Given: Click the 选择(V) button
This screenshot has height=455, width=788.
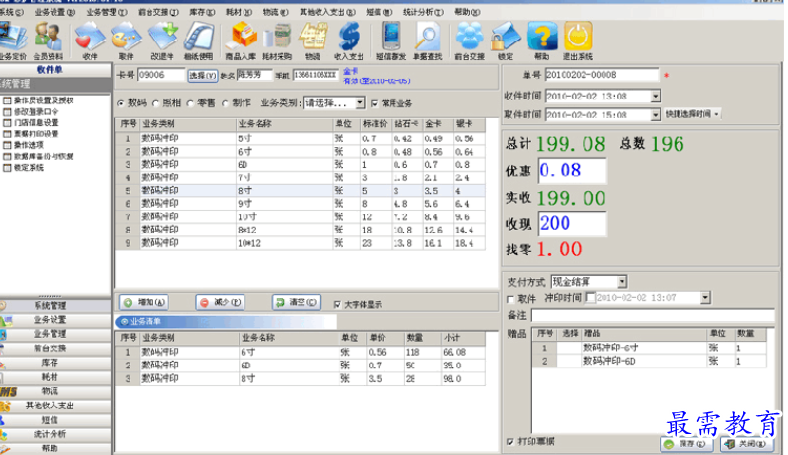Looking at the screenshot, I should (203, 76).
